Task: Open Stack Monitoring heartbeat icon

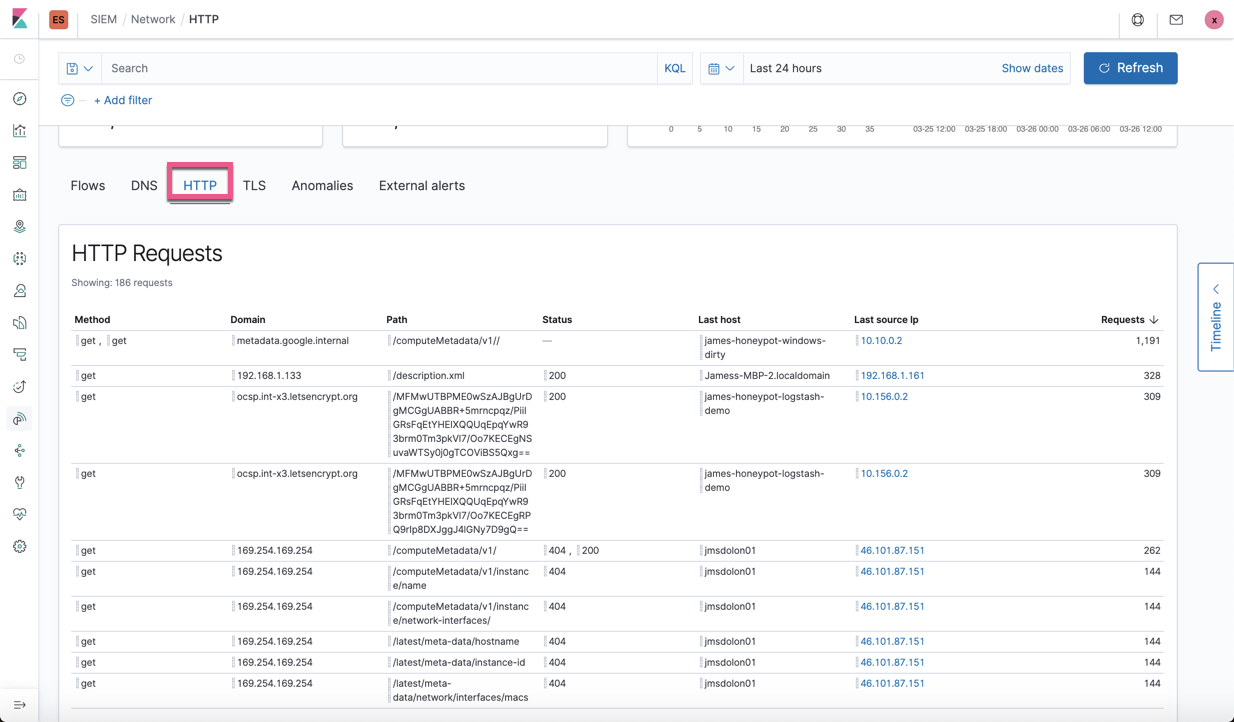Action: point(19,515)
